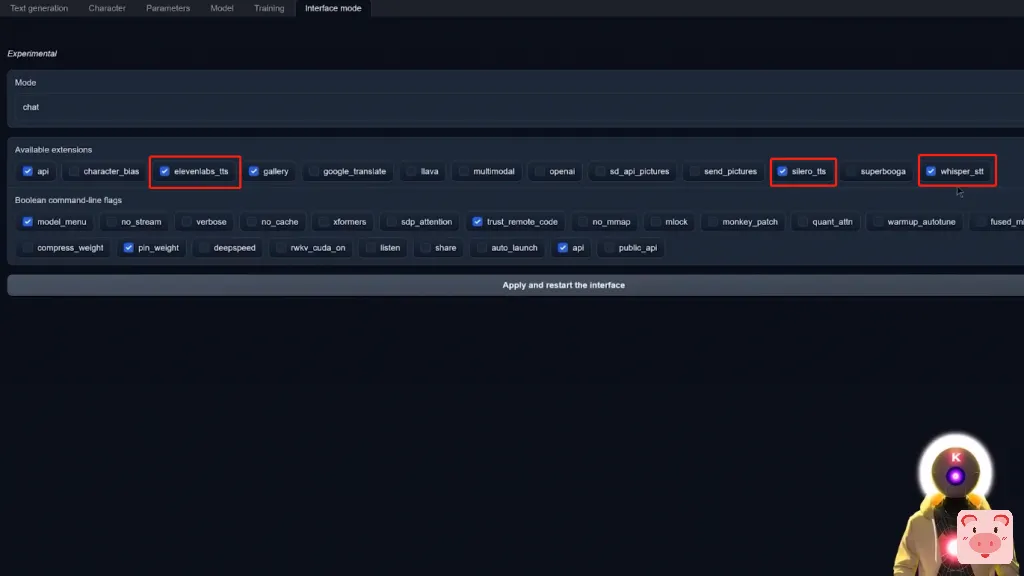This screenshot has width=1024, height=576.
Task: Uncheck the api command-line flag
Action: [563, 248]
